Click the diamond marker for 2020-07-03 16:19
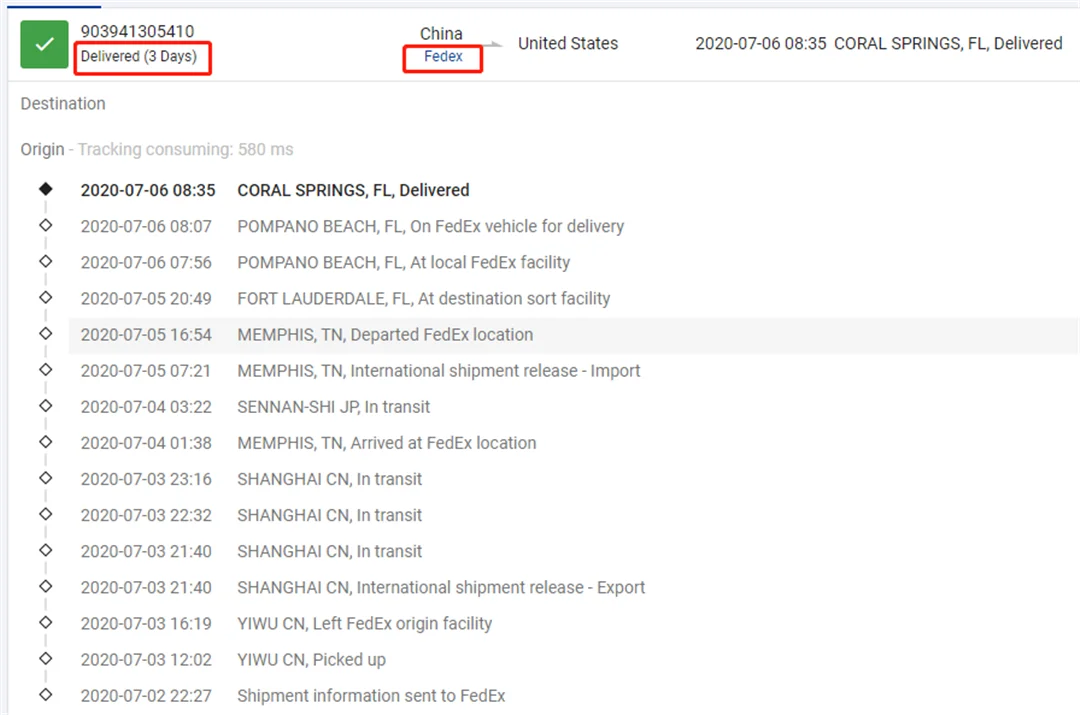The width and height of the screenshot is (1080, 715). [x=45, y=622]
